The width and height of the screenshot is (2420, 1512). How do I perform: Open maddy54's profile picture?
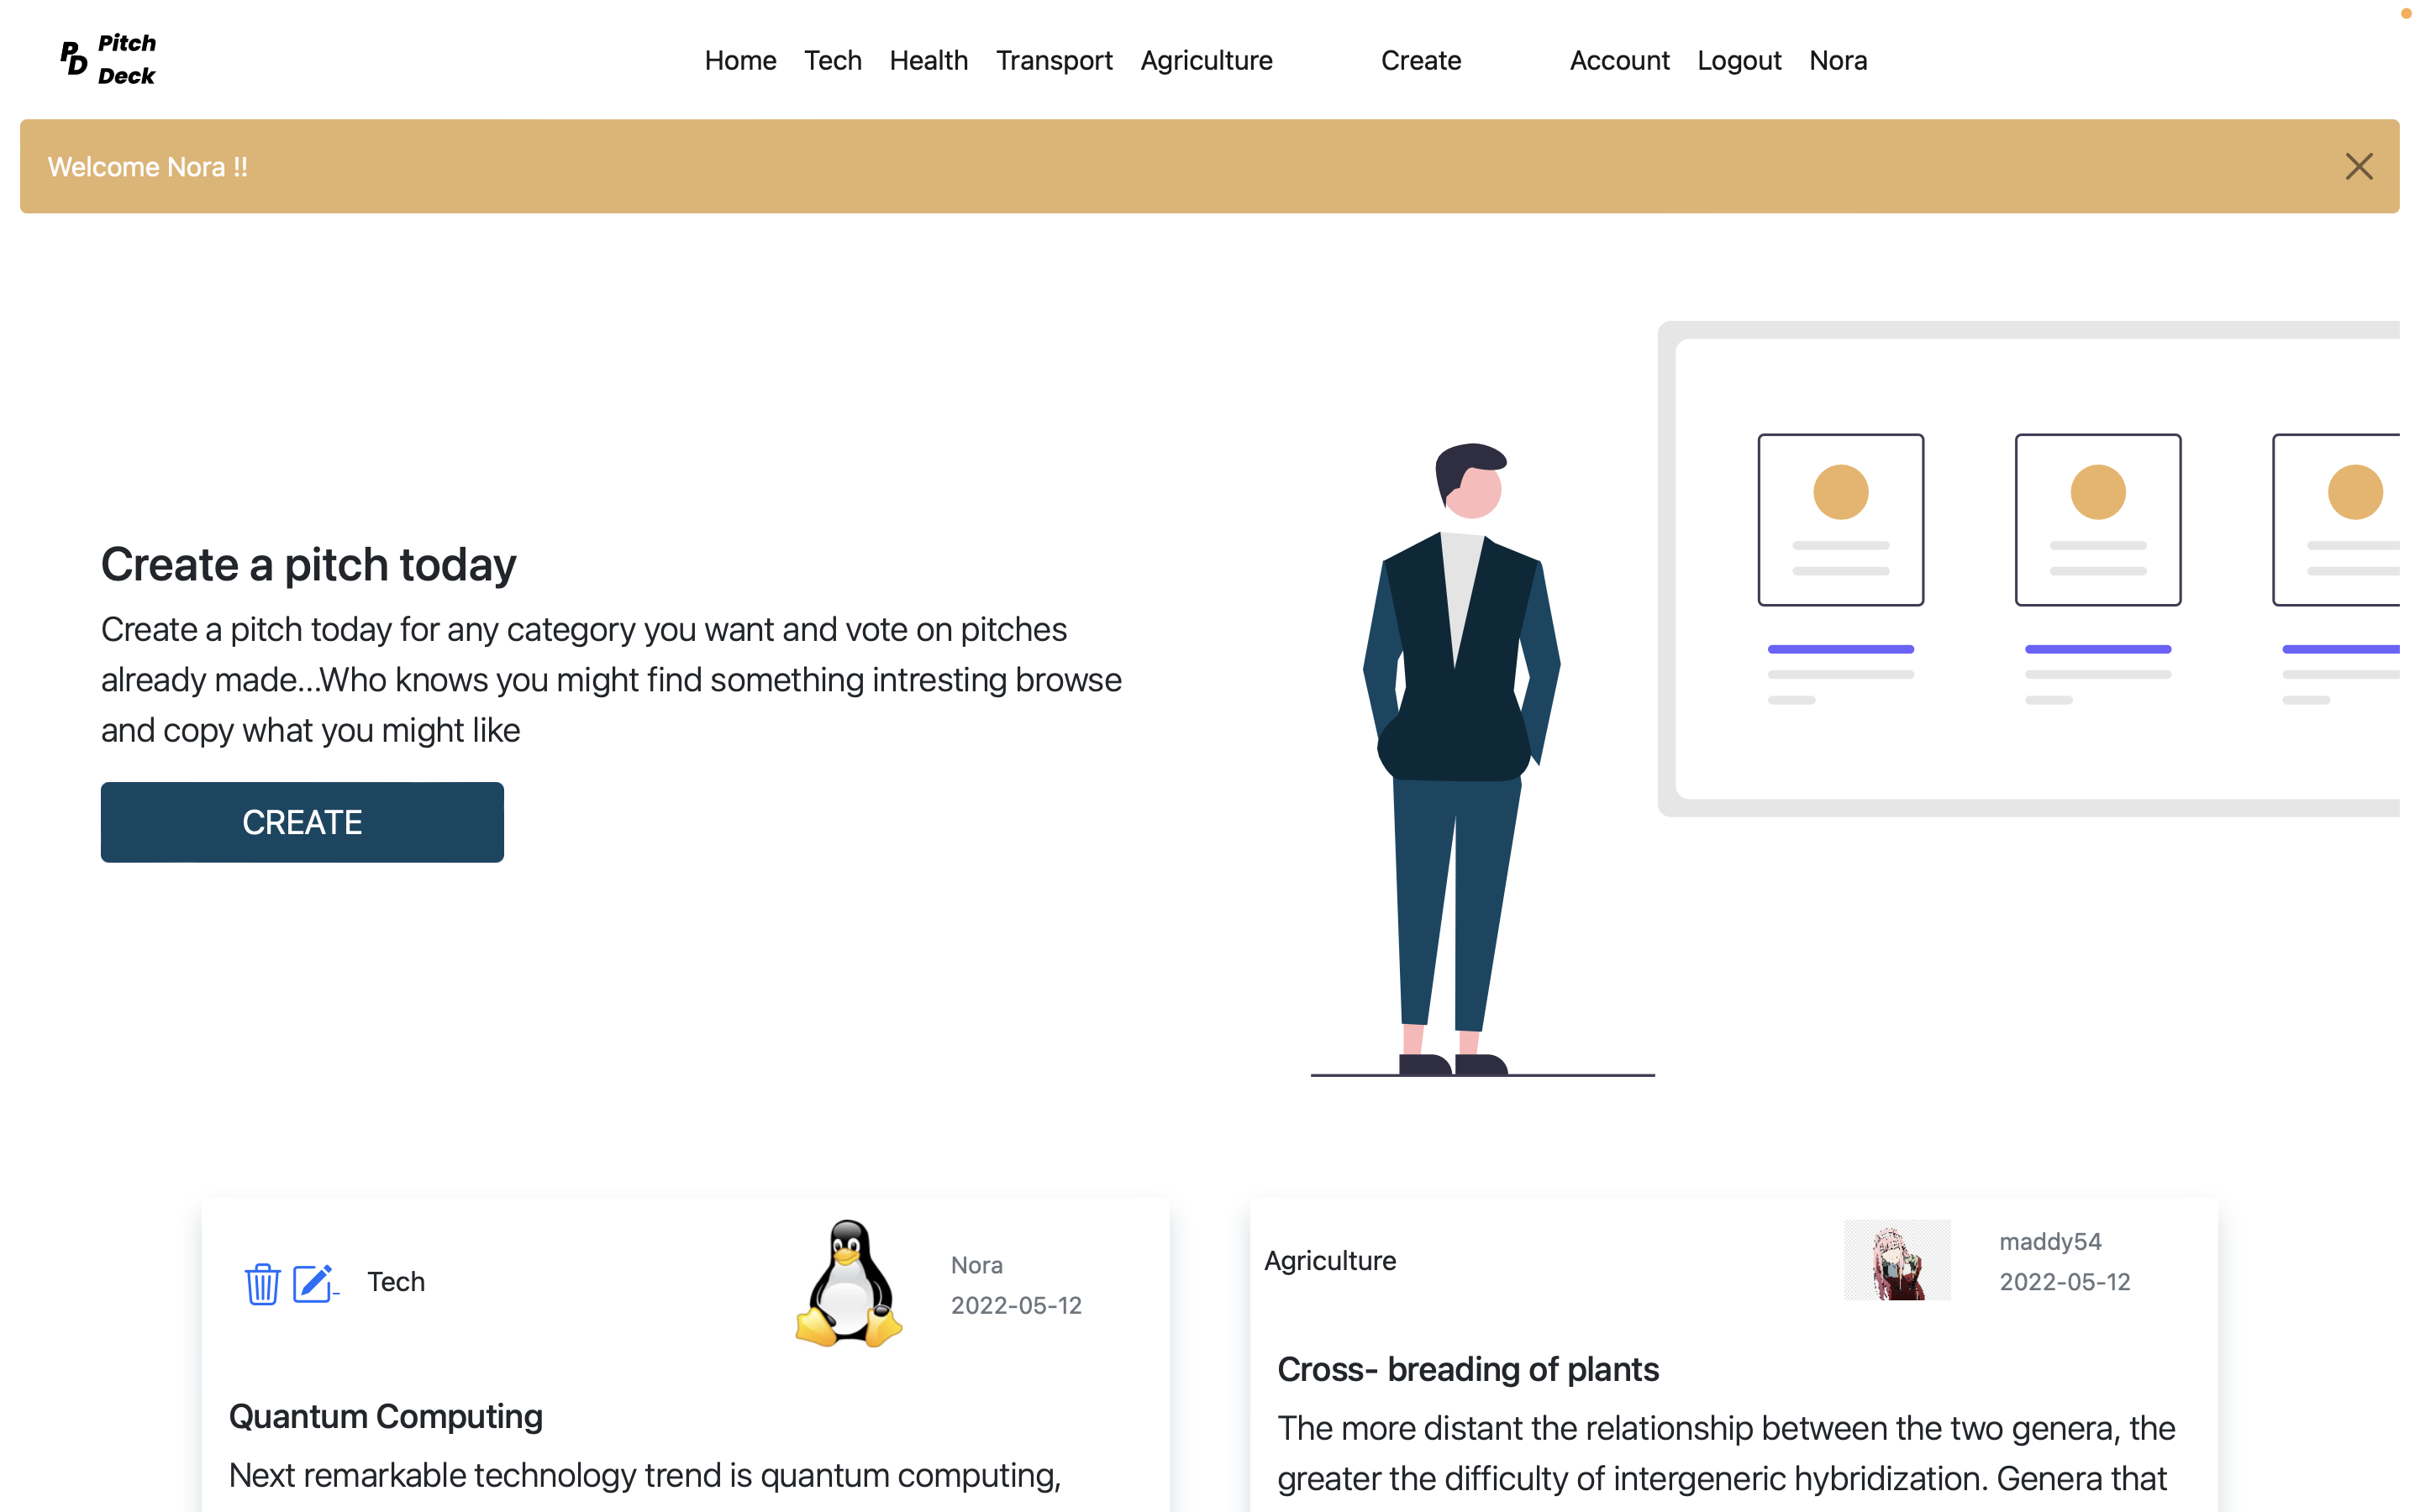(1897, 1260)
